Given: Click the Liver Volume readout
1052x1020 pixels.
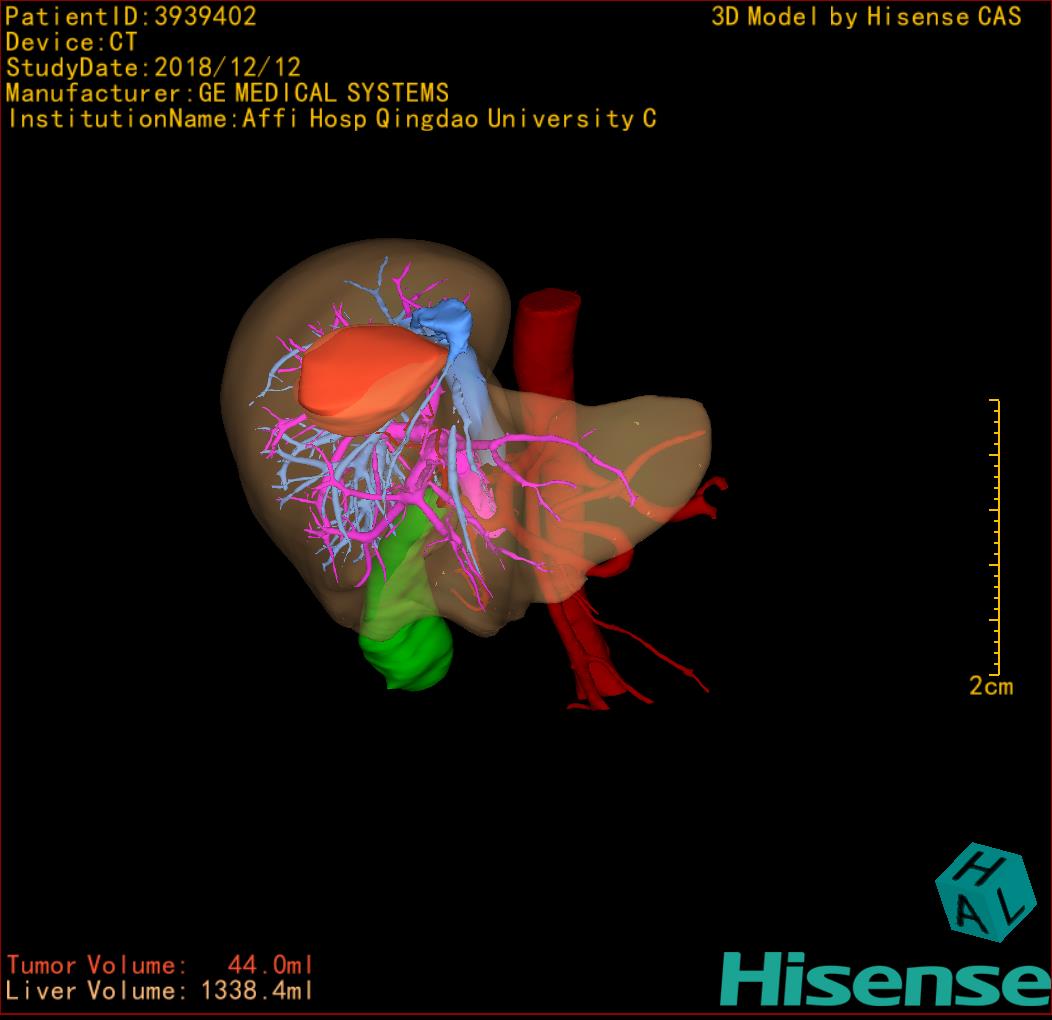Looking at the screenshot, I should click(160, 991).
